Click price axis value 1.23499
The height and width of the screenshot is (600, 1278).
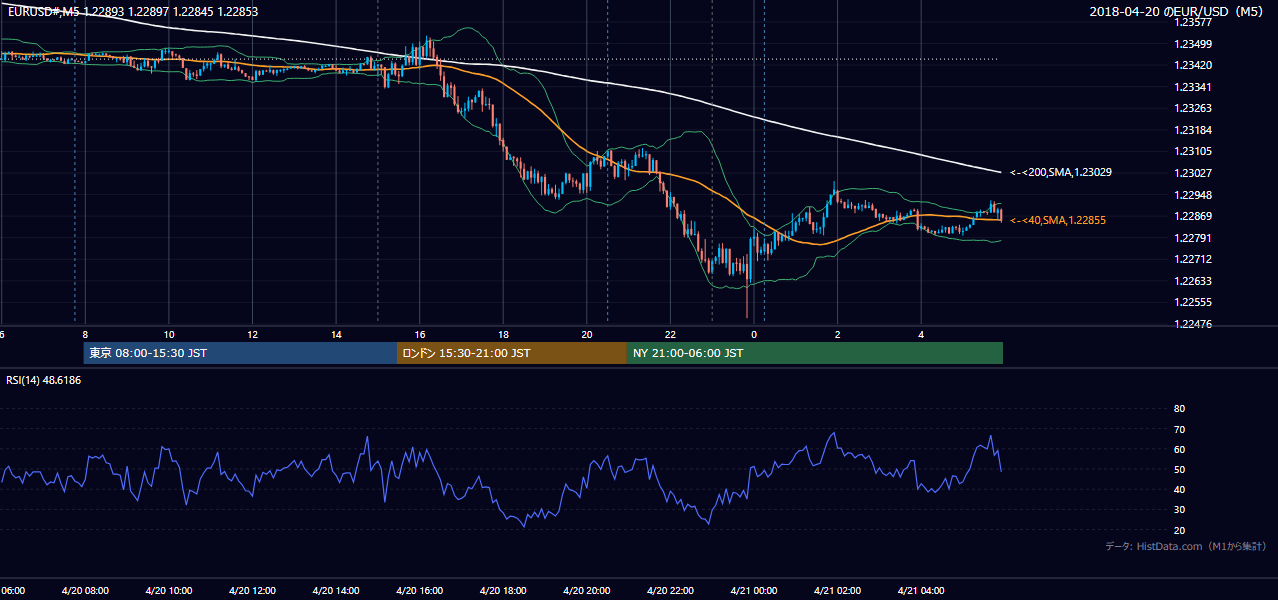point(1194,44)
